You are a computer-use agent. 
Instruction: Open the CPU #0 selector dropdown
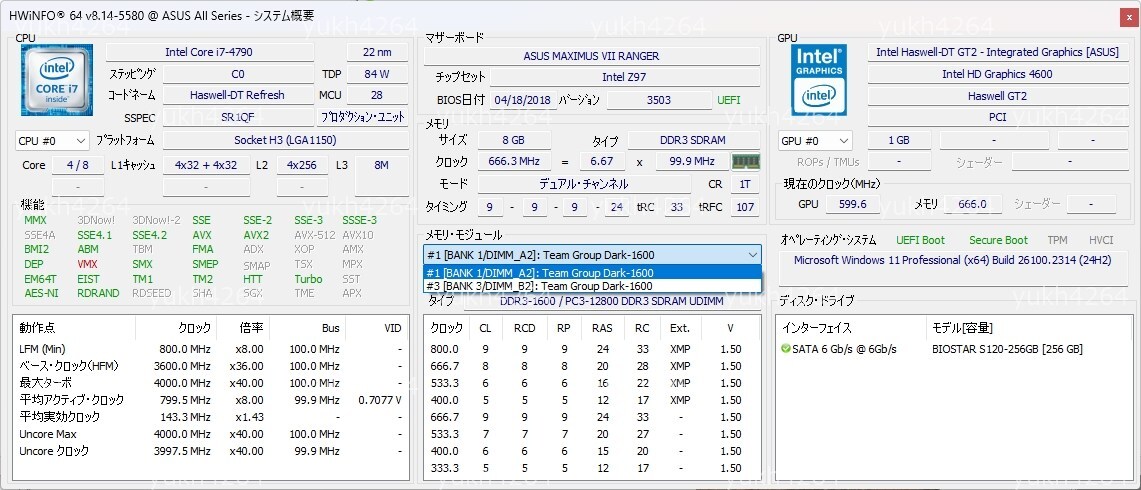pyautogui.click(x=52, y=141)
